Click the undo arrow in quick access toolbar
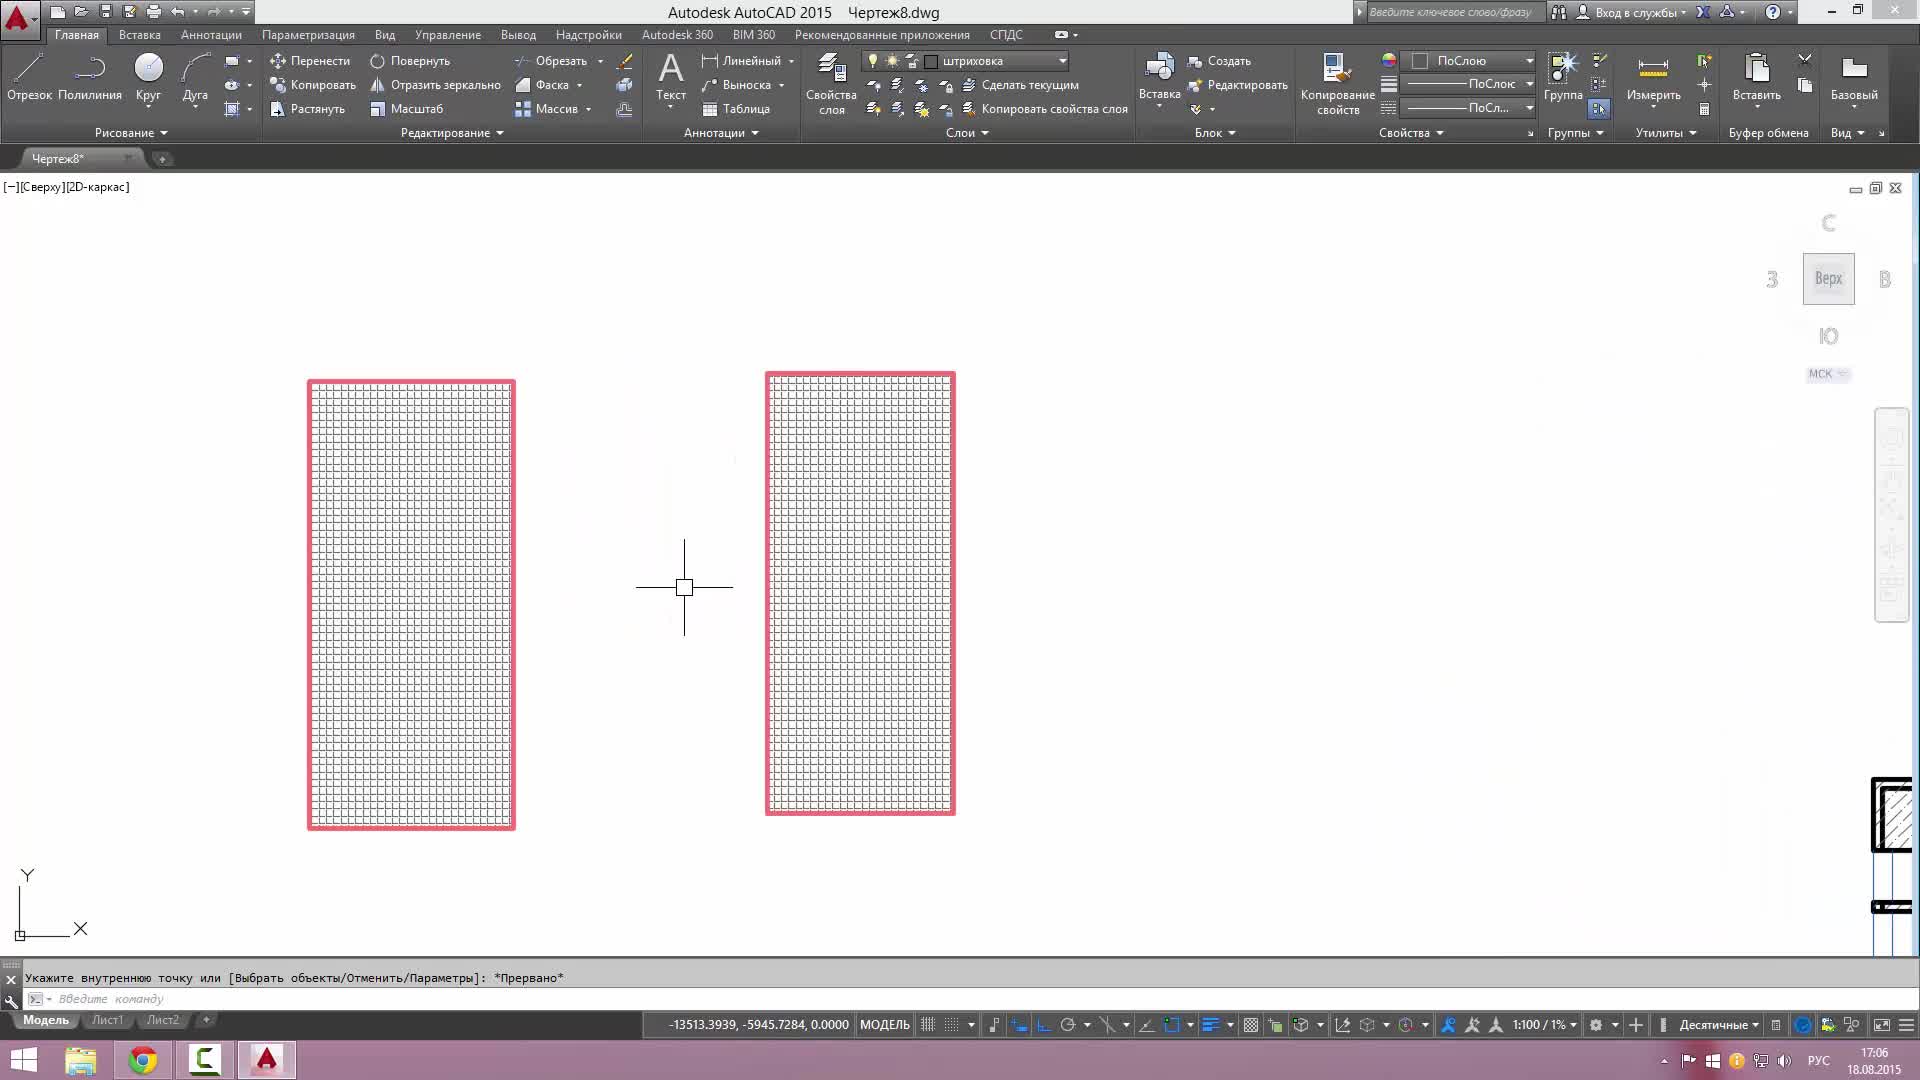The height and width of the screenshot is (1080, 1920). 177,12
